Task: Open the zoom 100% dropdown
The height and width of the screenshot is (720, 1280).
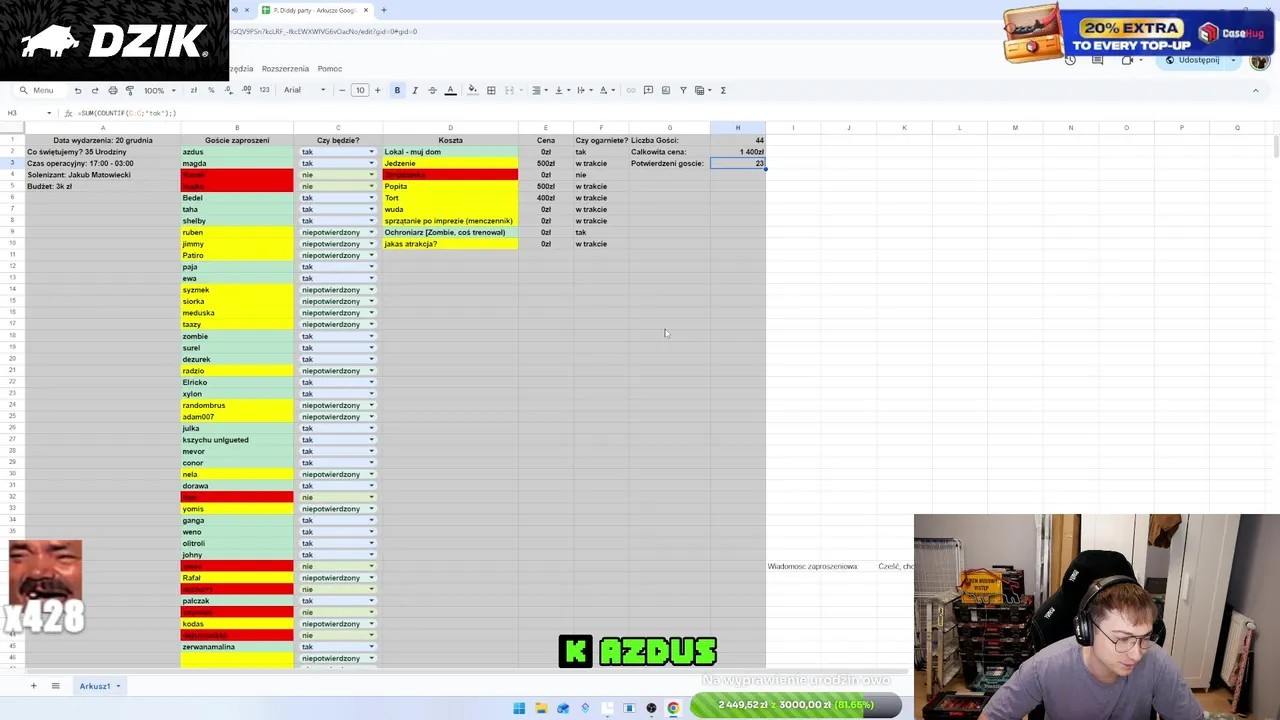Action: [x=160, y=90]
